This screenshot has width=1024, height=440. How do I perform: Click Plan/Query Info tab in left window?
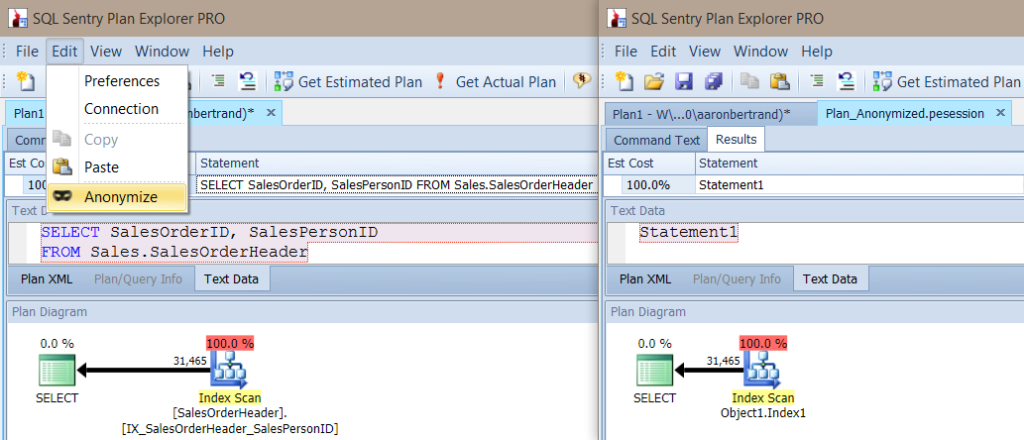[x=138, y=279]
